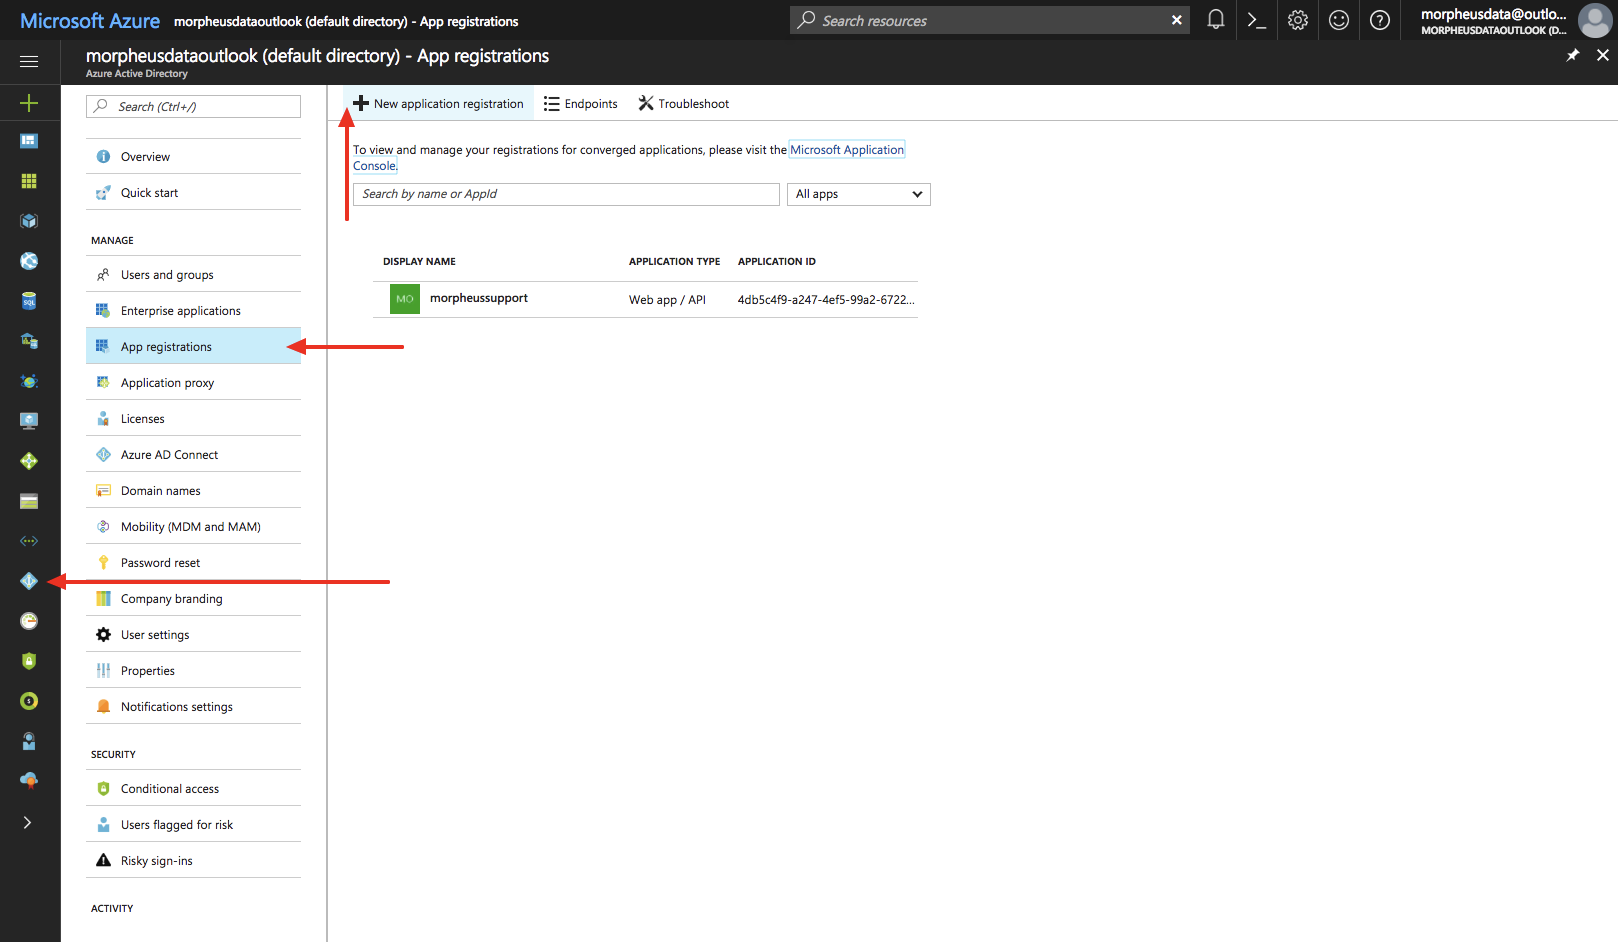Open Virtual machines monitor icon

pos(29,421)
